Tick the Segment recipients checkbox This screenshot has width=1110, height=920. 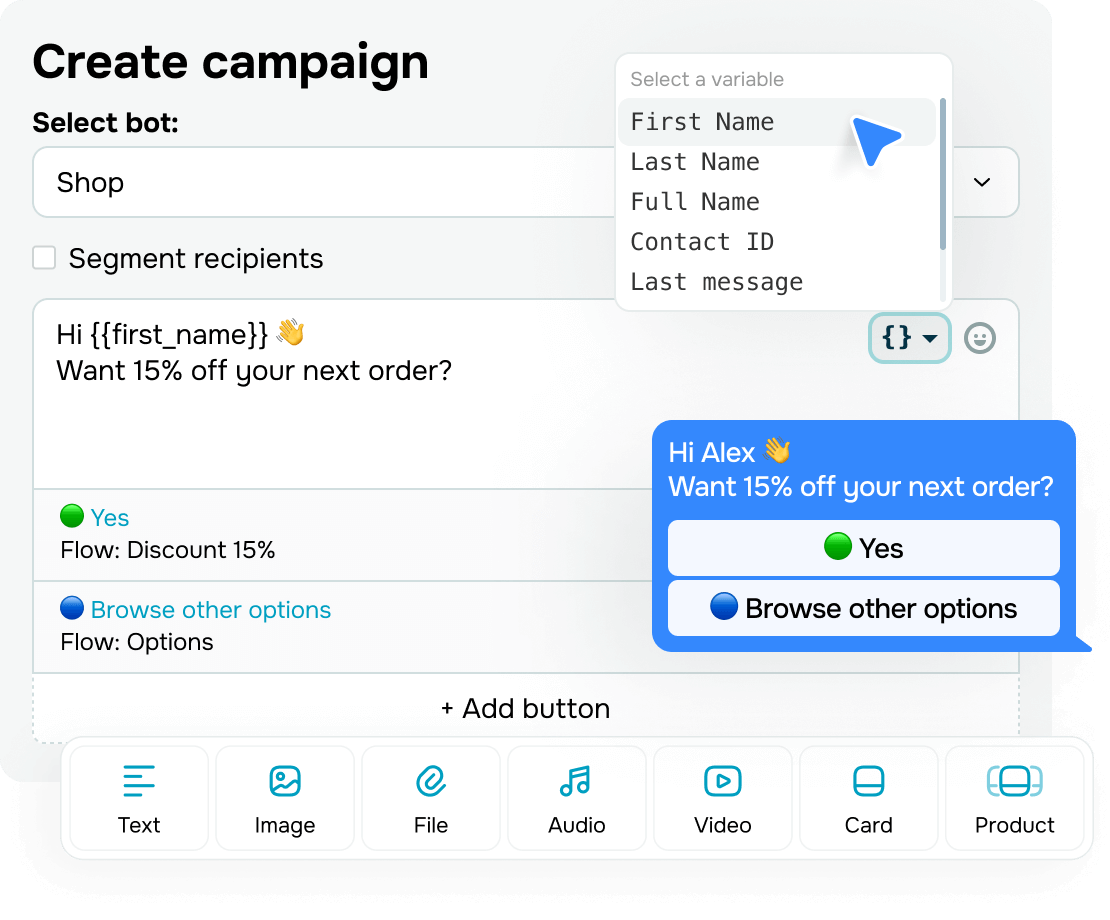pyautogui.click(x=44, y=258)
